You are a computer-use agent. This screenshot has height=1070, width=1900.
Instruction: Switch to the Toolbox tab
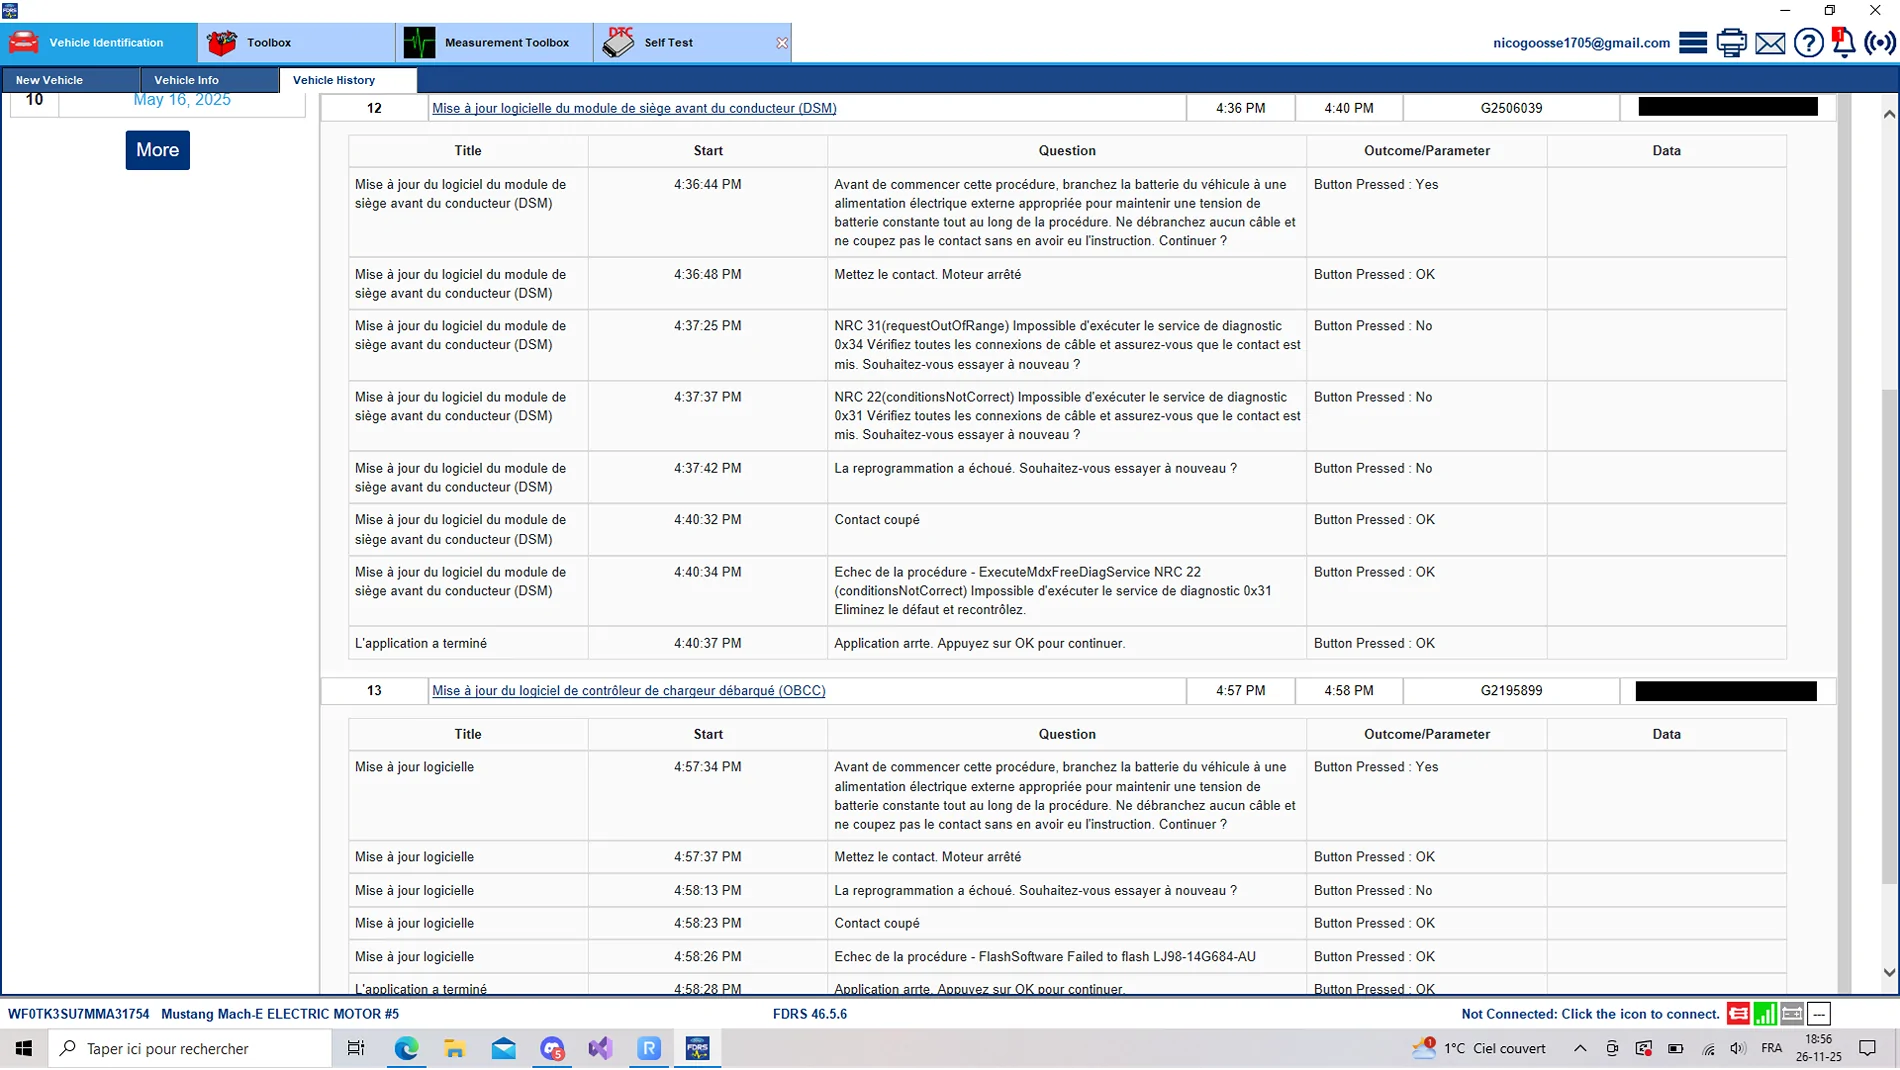[x=296, y=42]
